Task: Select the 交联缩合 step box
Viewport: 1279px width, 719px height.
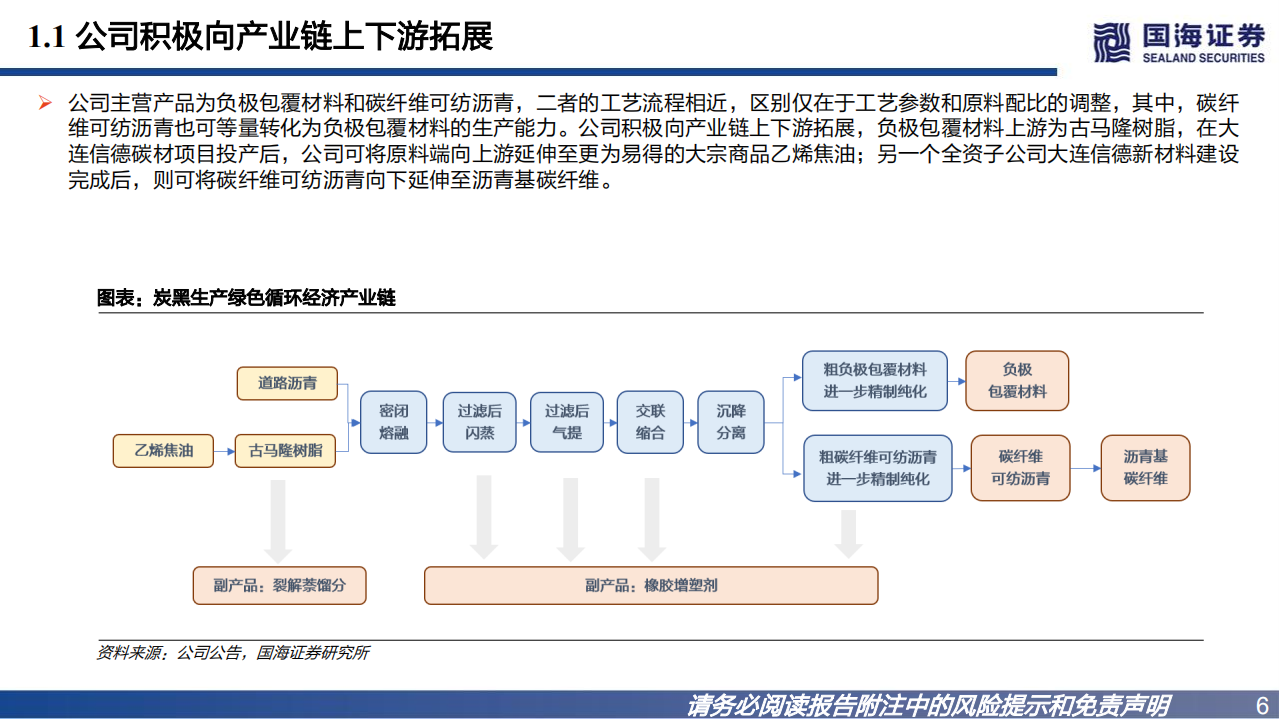Action: (x=649, y=421)
